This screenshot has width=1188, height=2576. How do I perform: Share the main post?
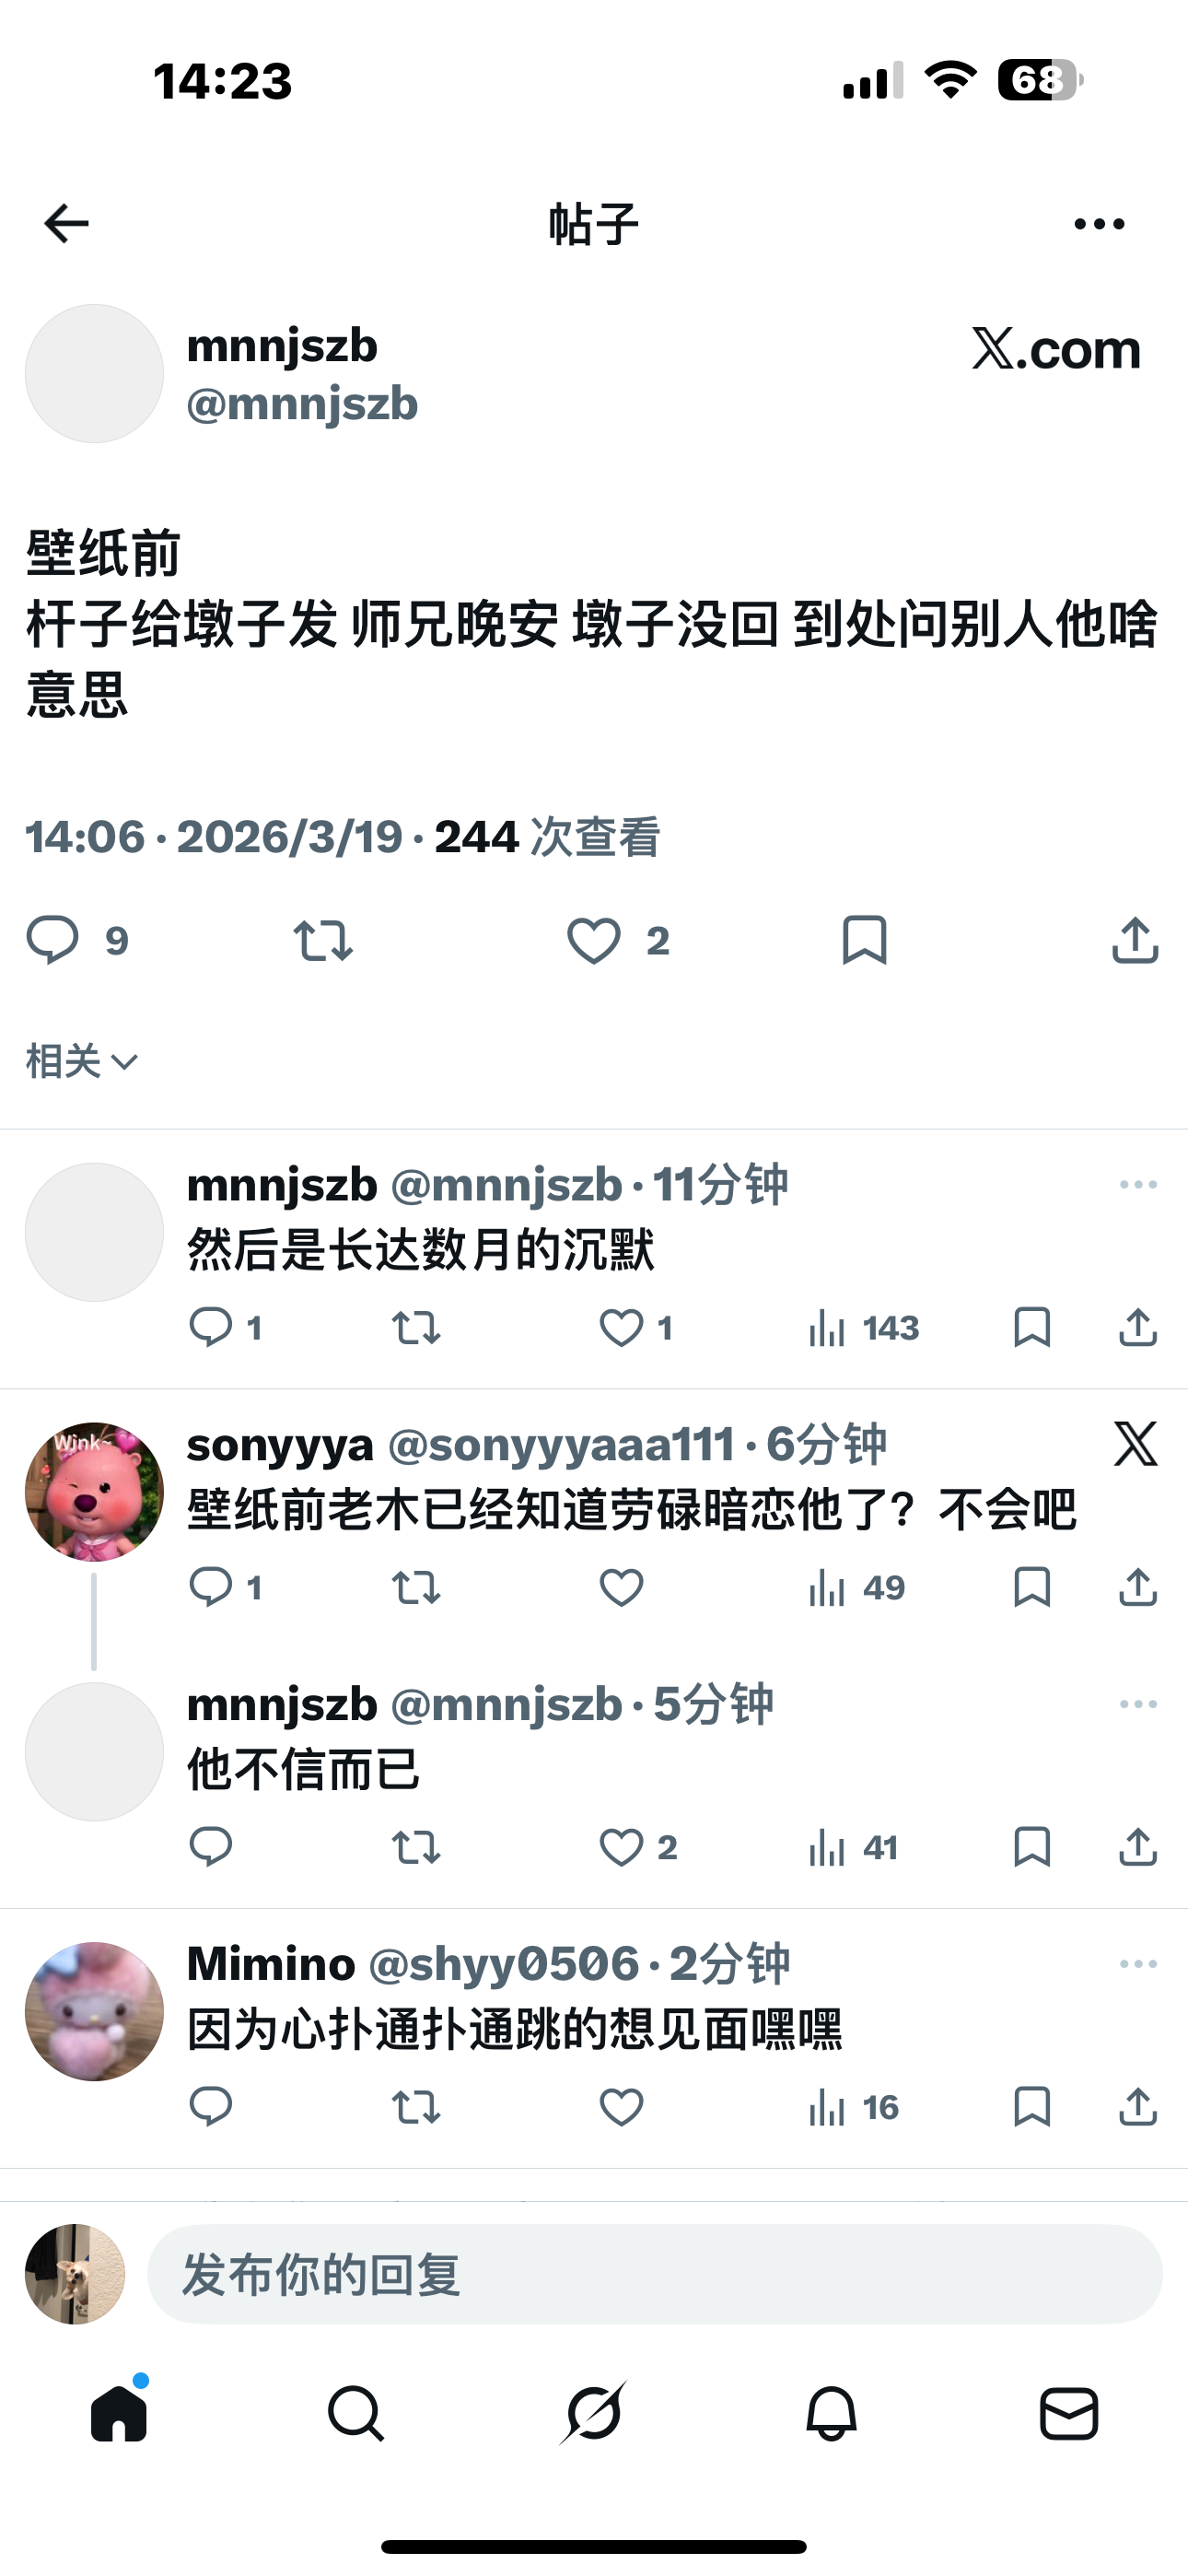(1135, 940)
